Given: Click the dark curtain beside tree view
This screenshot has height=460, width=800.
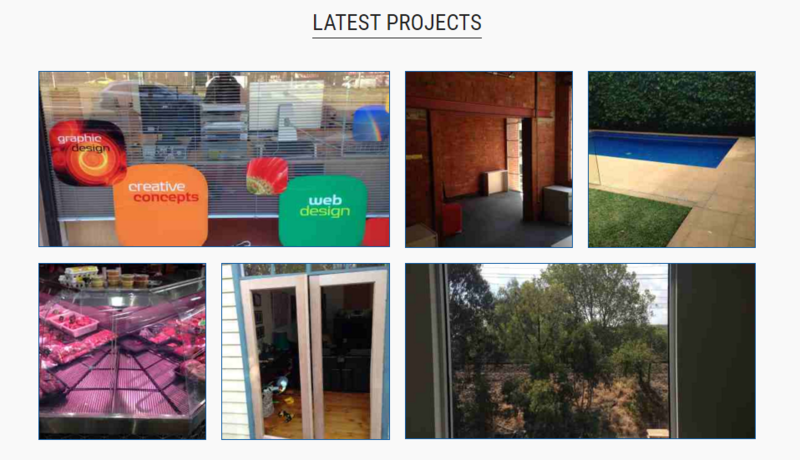Looking at the screenshot, I should click(716, 351).
